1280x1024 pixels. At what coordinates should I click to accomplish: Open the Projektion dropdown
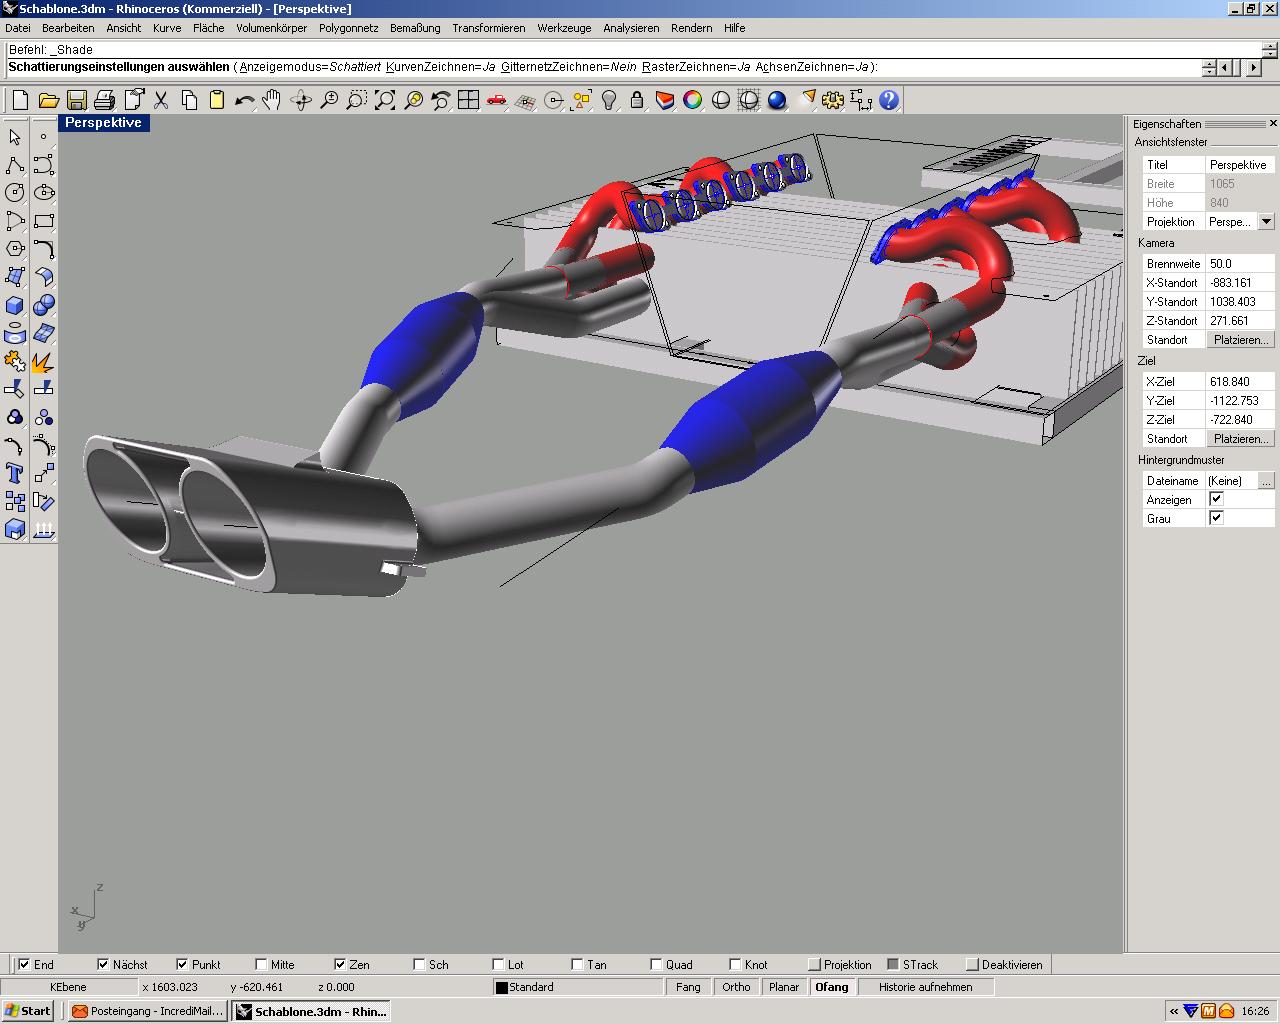point(1266,222)
